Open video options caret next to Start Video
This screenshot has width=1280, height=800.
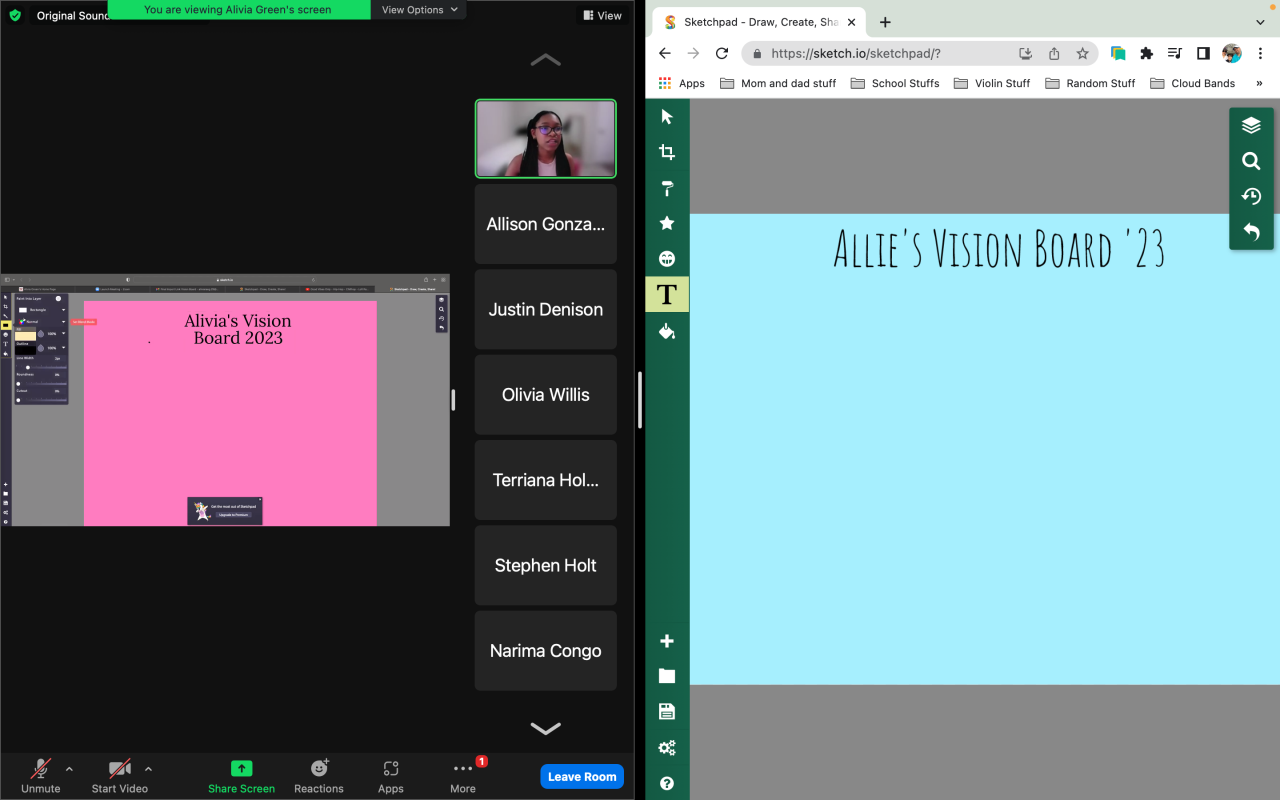click(148, 769)
